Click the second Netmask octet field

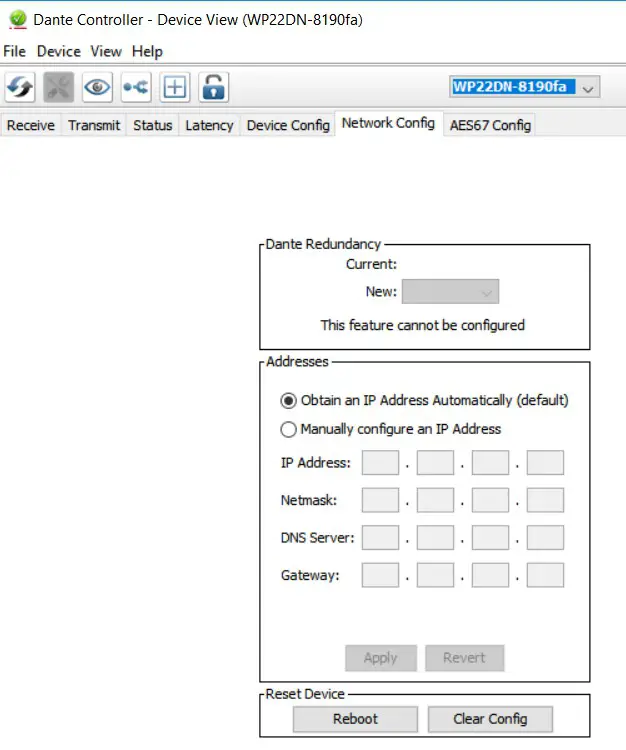435,500
